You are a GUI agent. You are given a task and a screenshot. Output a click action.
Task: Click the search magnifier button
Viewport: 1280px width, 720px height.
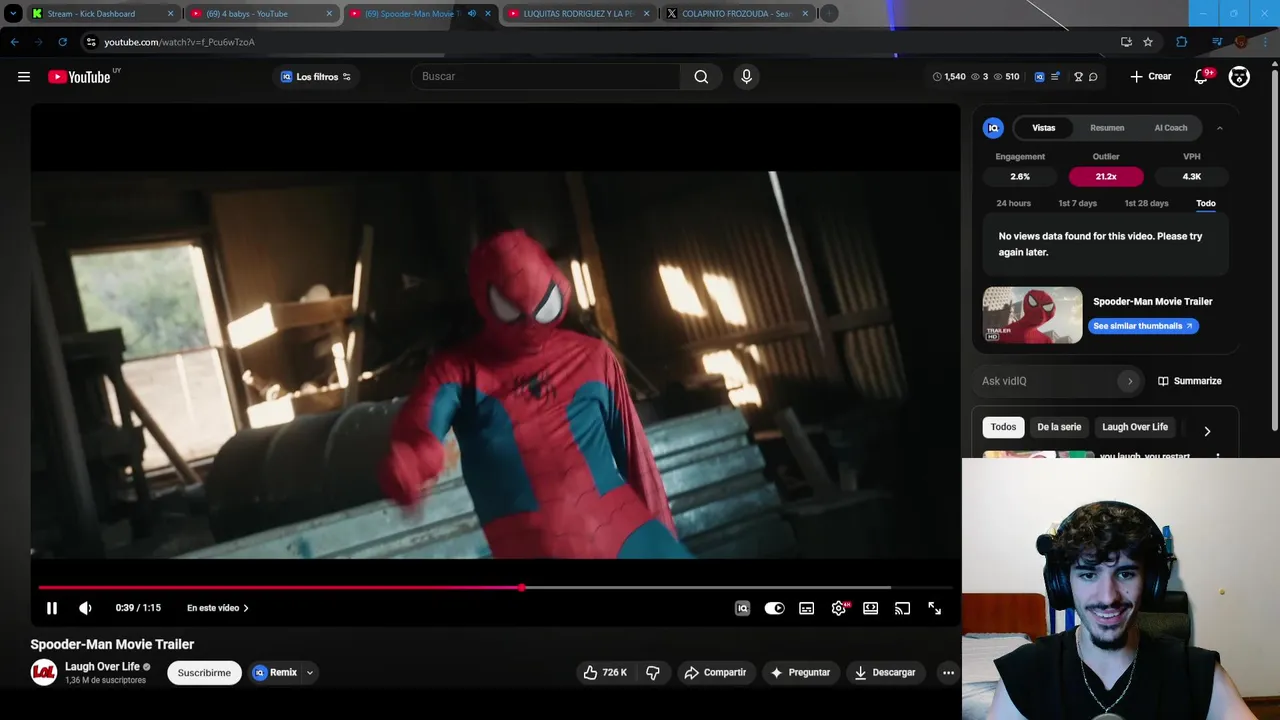pyautogui.click(x=701, y=77)
